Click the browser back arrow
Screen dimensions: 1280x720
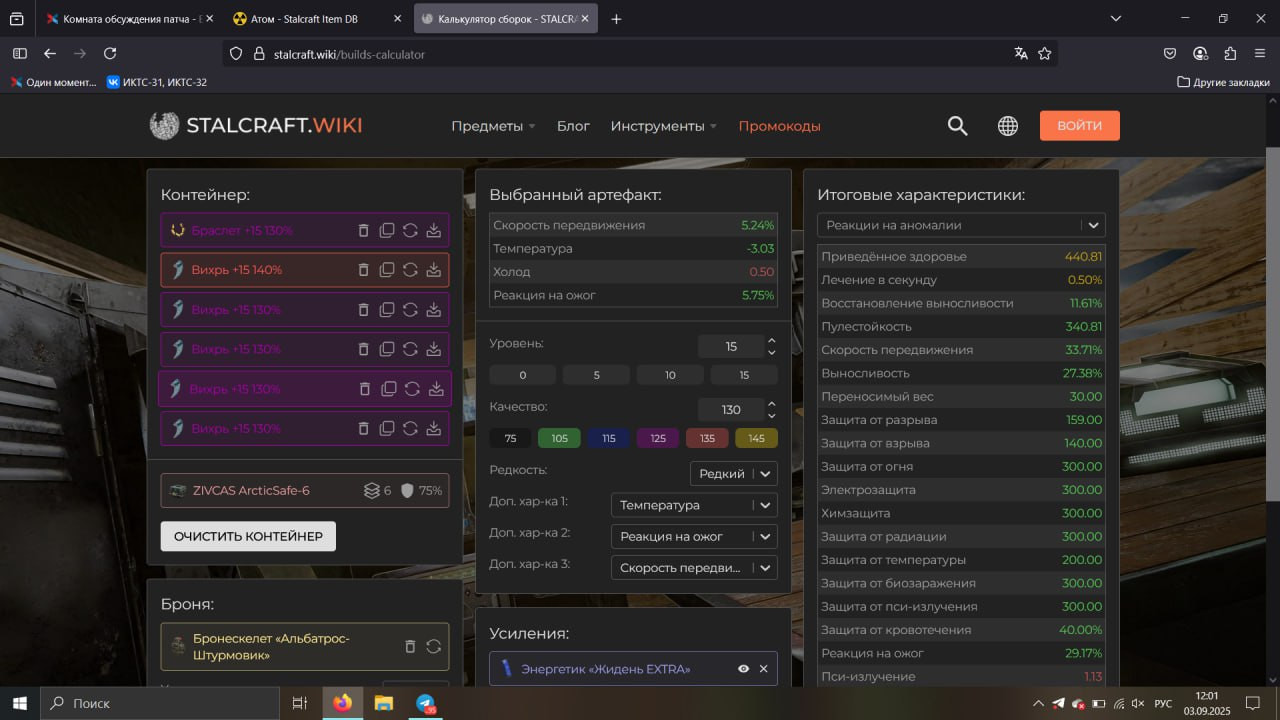tap(49, 53)
